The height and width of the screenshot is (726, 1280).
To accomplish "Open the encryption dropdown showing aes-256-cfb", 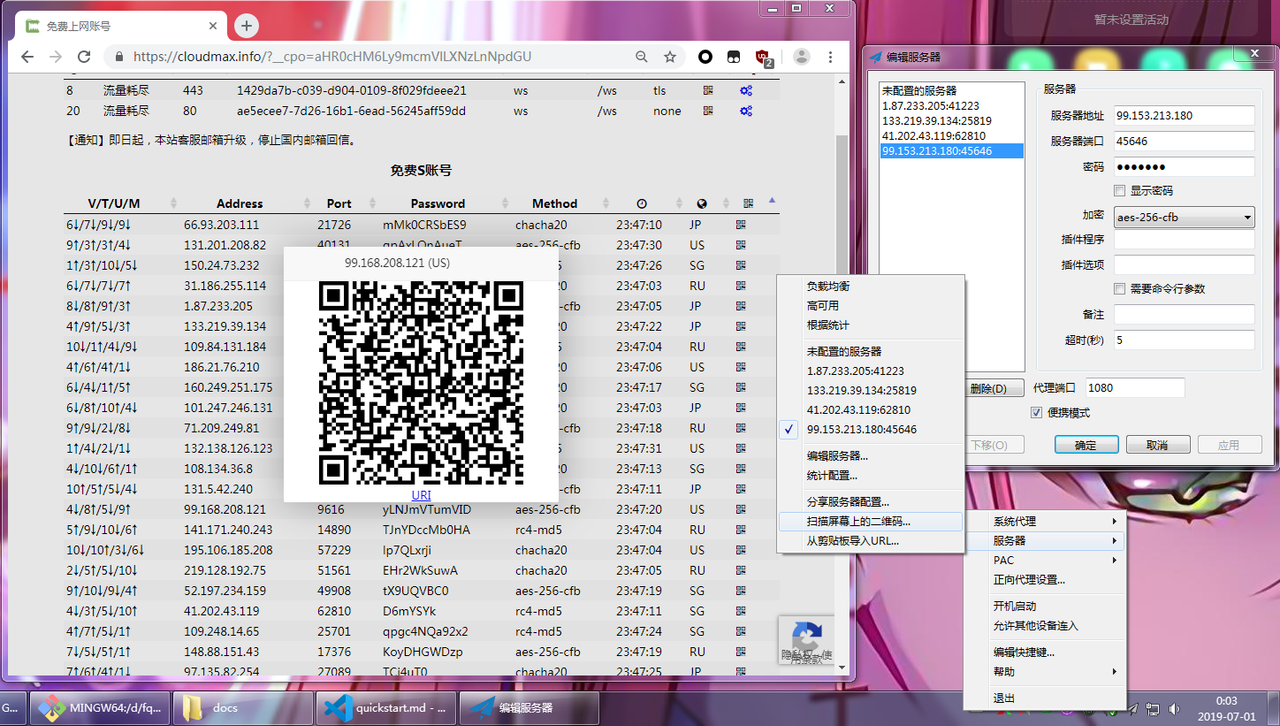I will [x=1184, y=217].
